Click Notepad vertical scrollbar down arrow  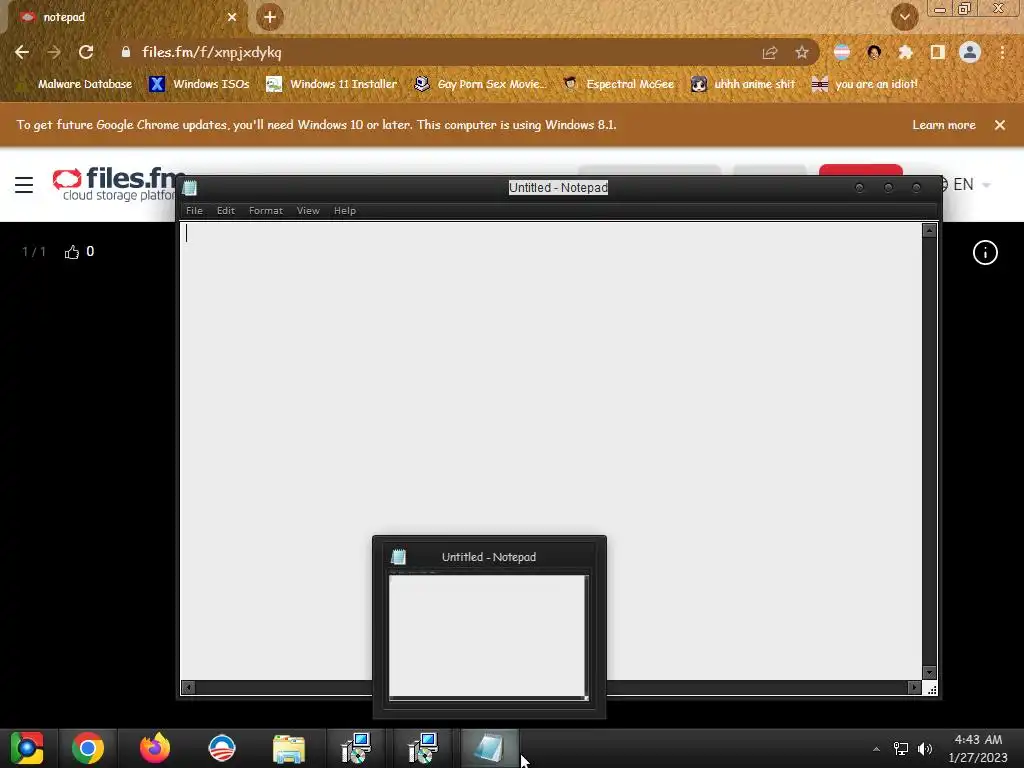click(x=929, y=673)
